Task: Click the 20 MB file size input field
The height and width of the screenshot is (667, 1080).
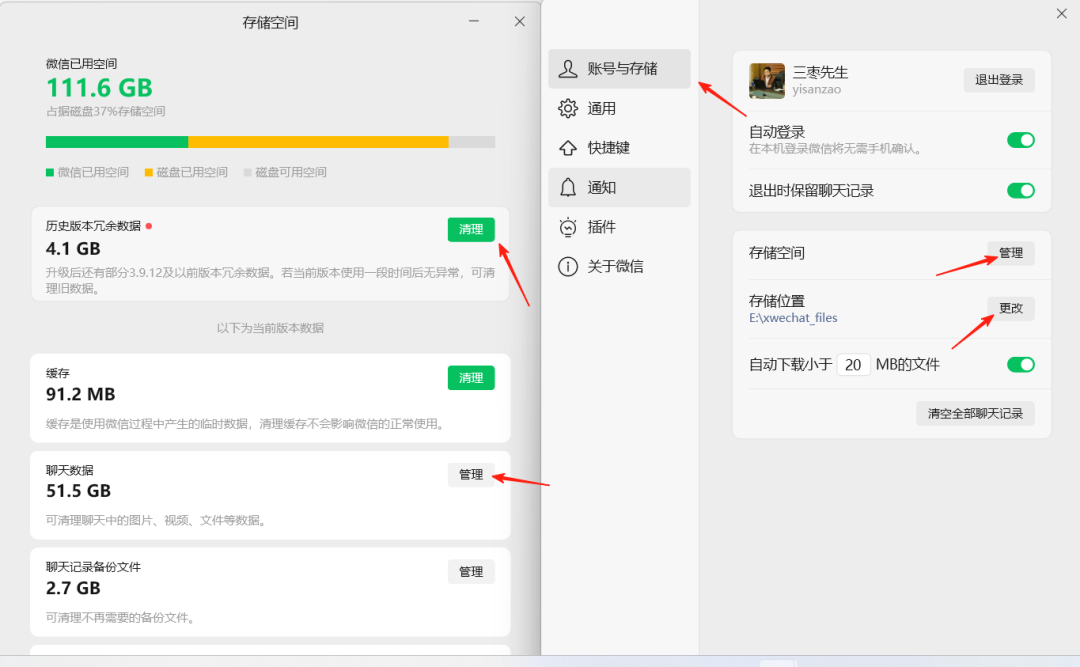Action: coord(854,364)
